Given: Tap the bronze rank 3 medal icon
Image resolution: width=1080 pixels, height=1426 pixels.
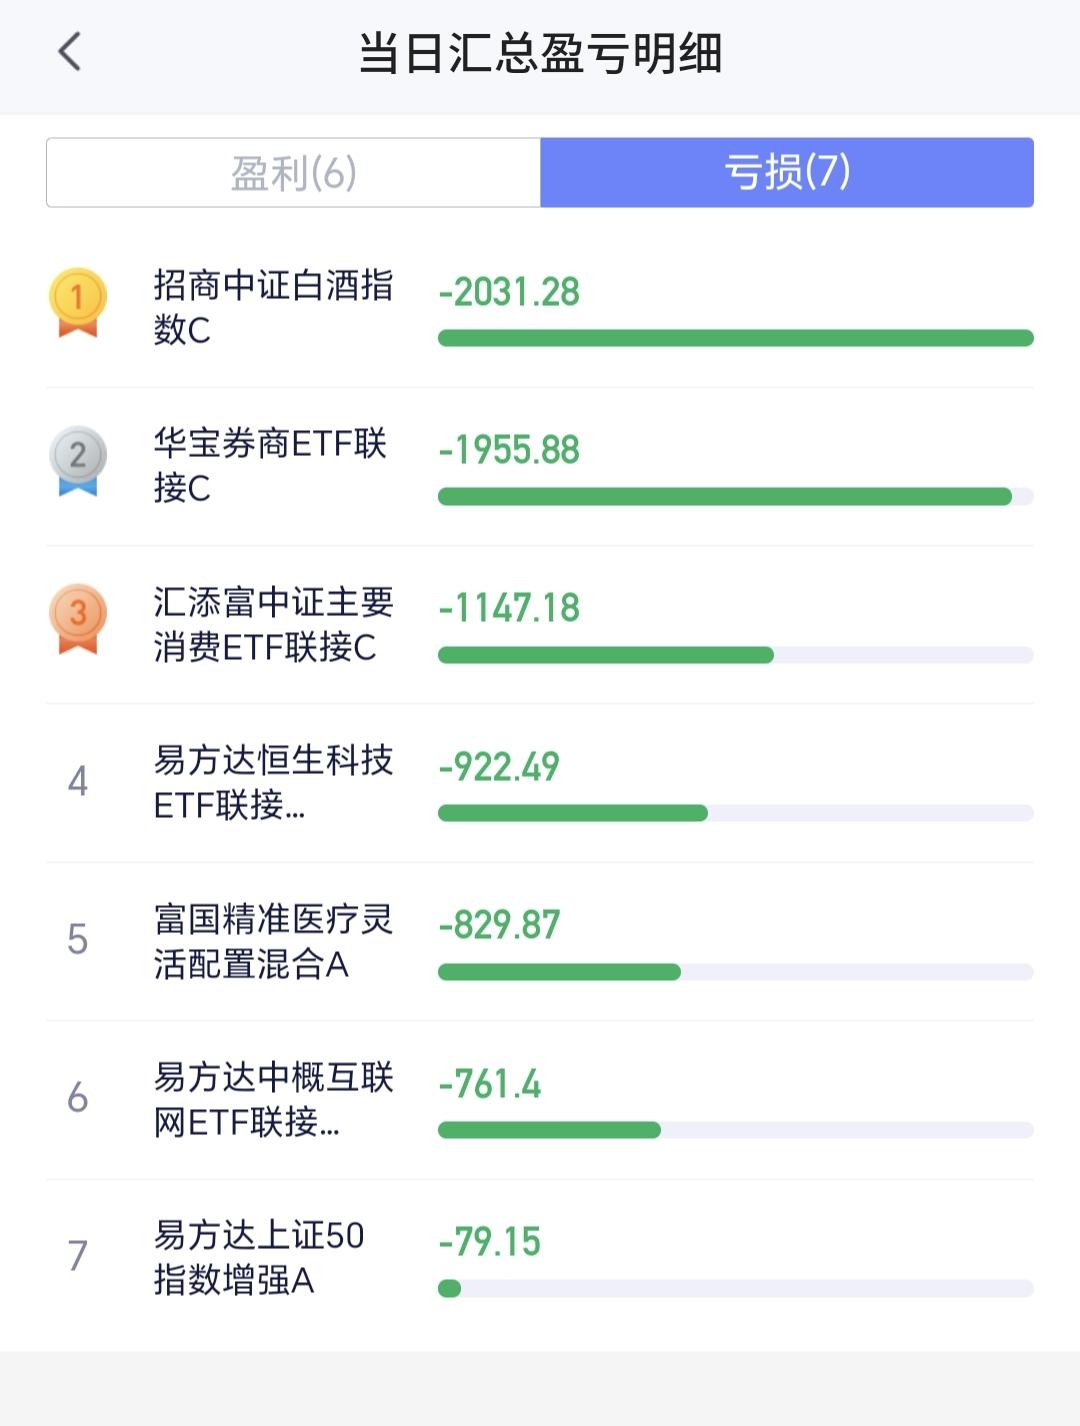Looking at the screenshot, I should [x=78, y=619].
